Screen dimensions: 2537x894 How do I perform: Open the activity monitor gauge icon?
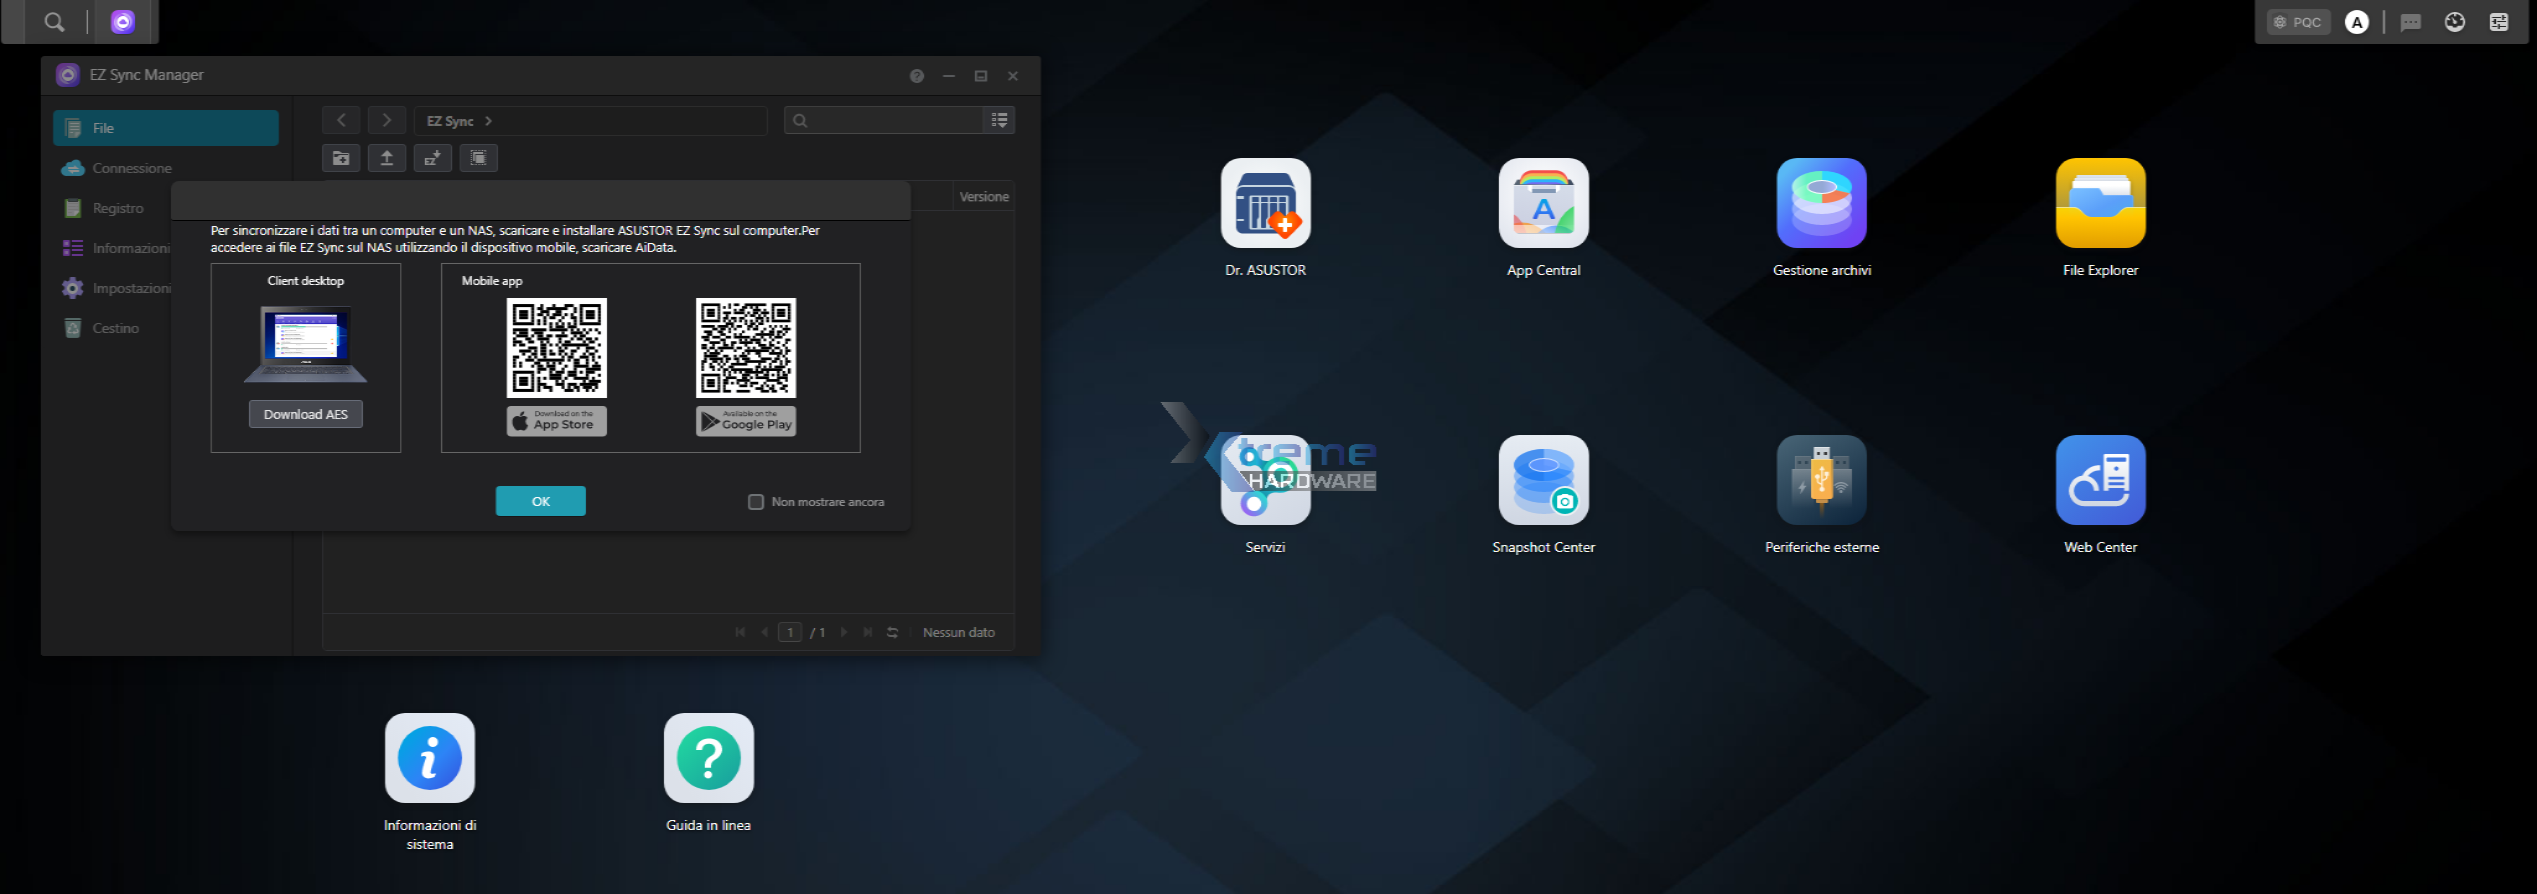(2455, 22)
